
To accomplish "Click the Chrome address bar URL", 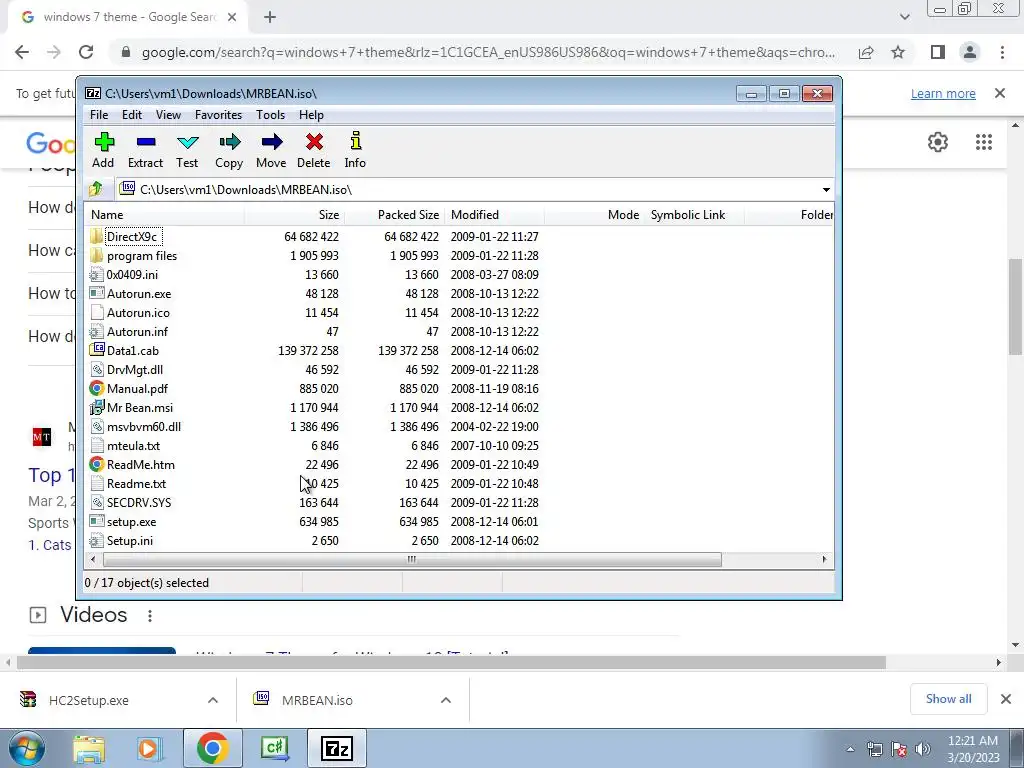I will [488, 52].
